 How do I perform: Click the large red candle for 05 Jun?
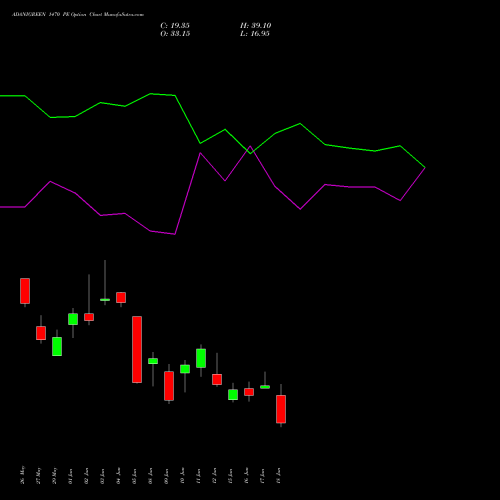click(137, 349)
